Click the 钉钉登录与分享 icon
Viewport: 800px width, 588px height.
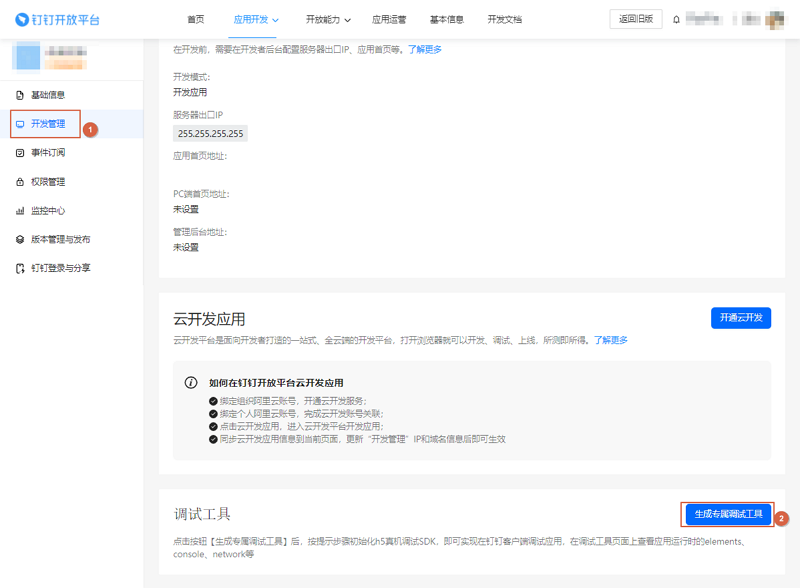20,268
